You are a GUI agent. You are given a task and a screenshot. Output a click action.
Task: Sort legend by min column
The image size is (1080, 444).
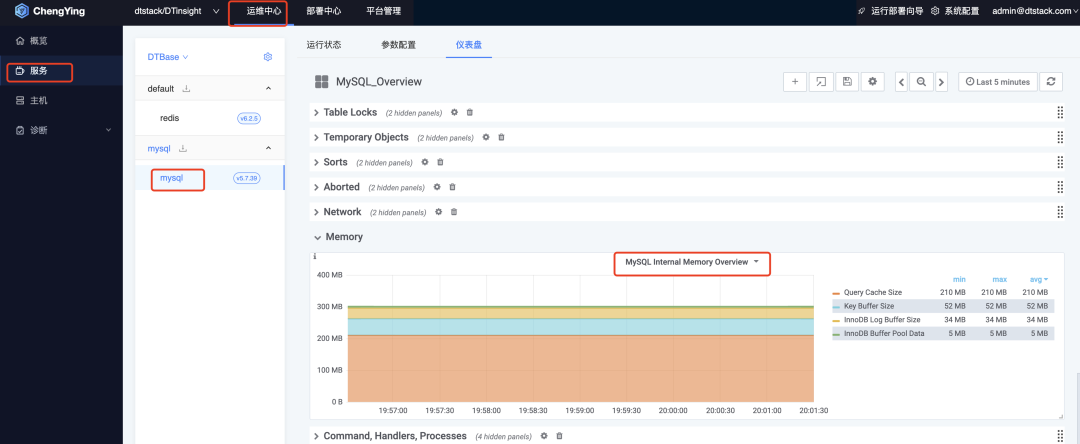[x=959, y=279]
